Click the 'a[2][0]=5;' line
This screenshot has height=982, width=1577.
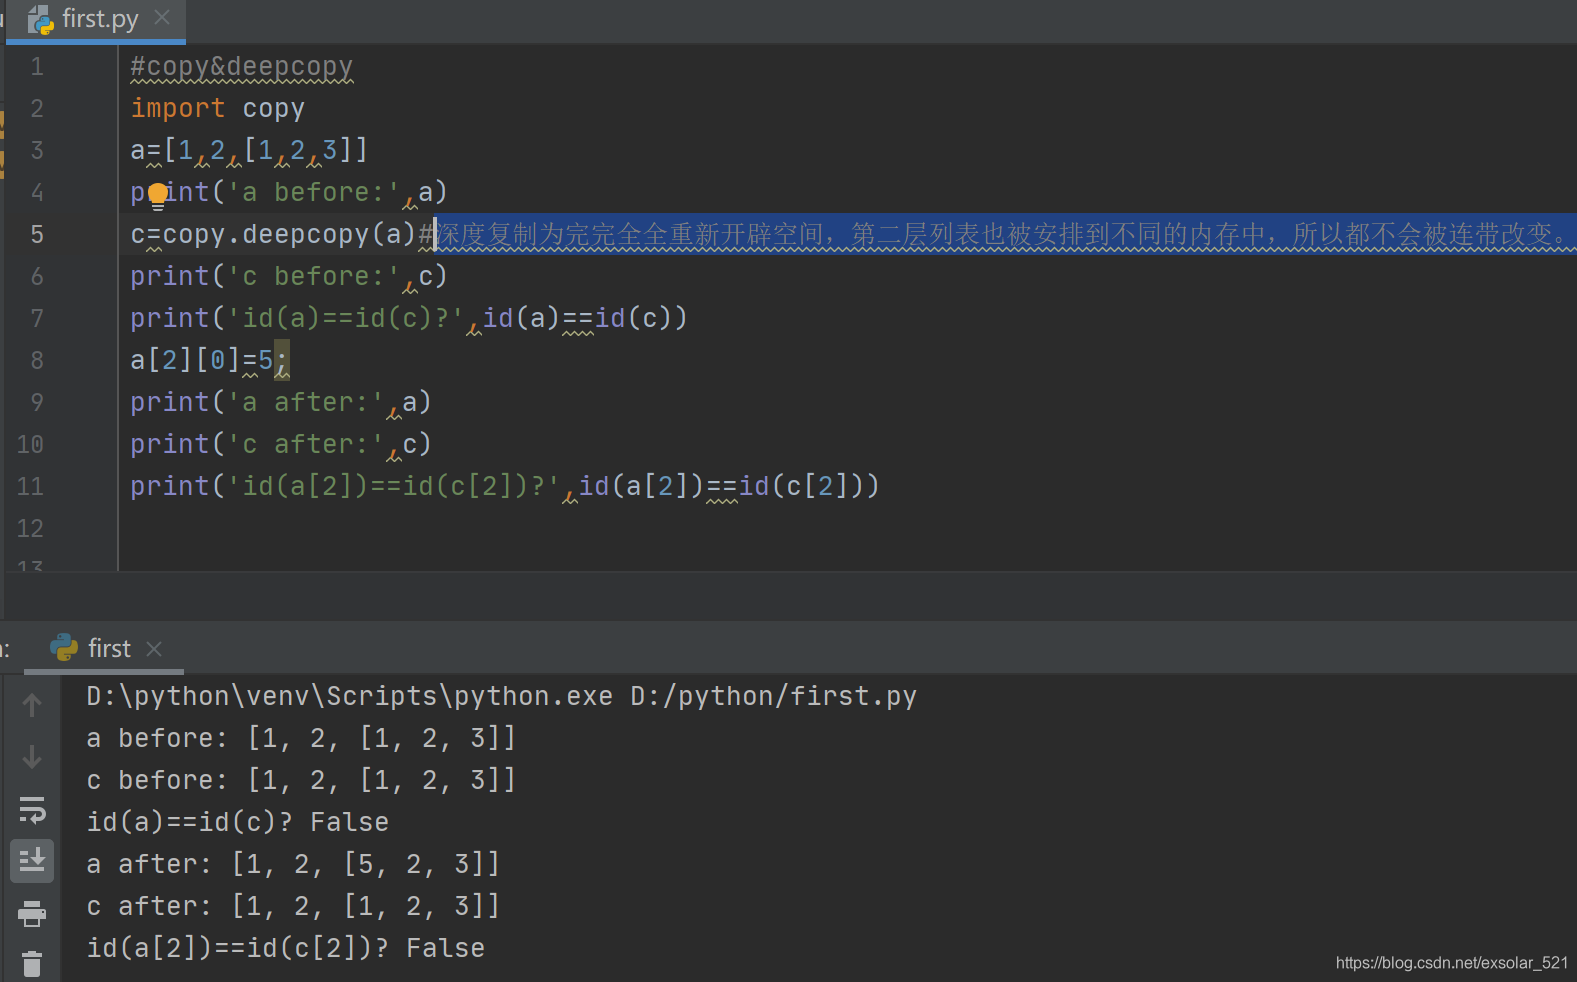coord(210,360)
